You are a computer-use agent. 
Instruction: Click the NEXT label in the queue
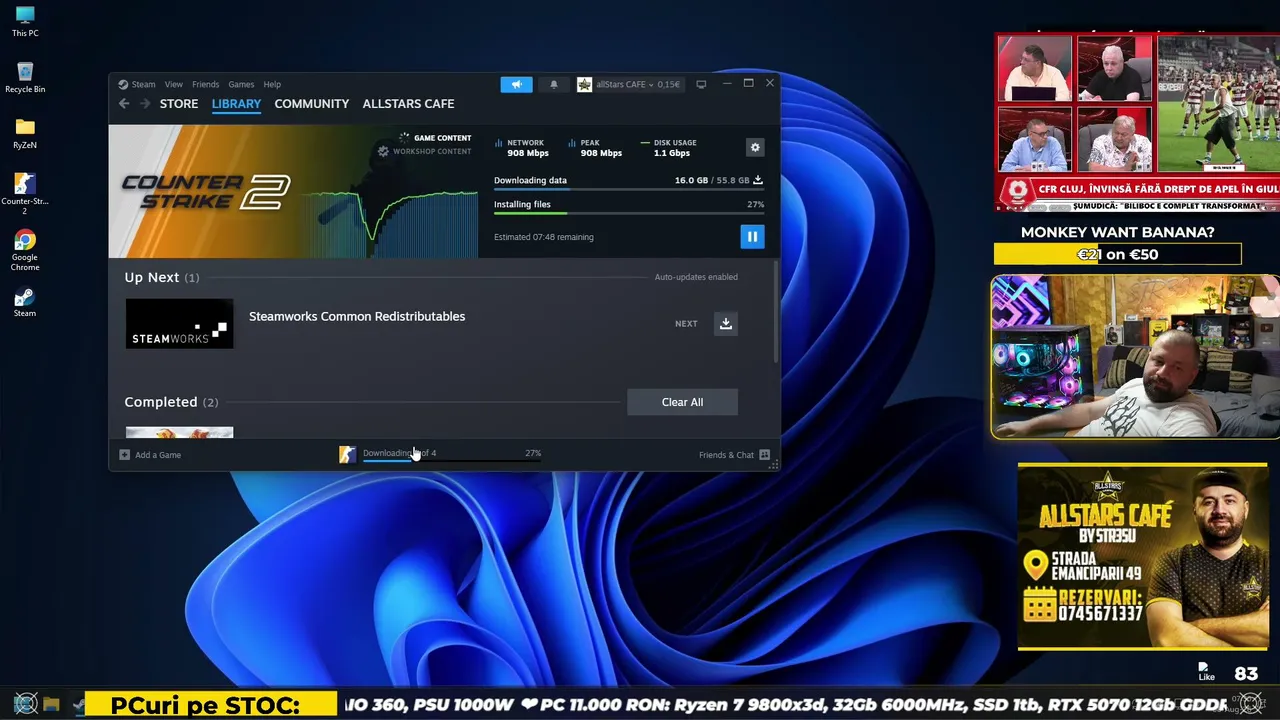(x=686, y=324)
